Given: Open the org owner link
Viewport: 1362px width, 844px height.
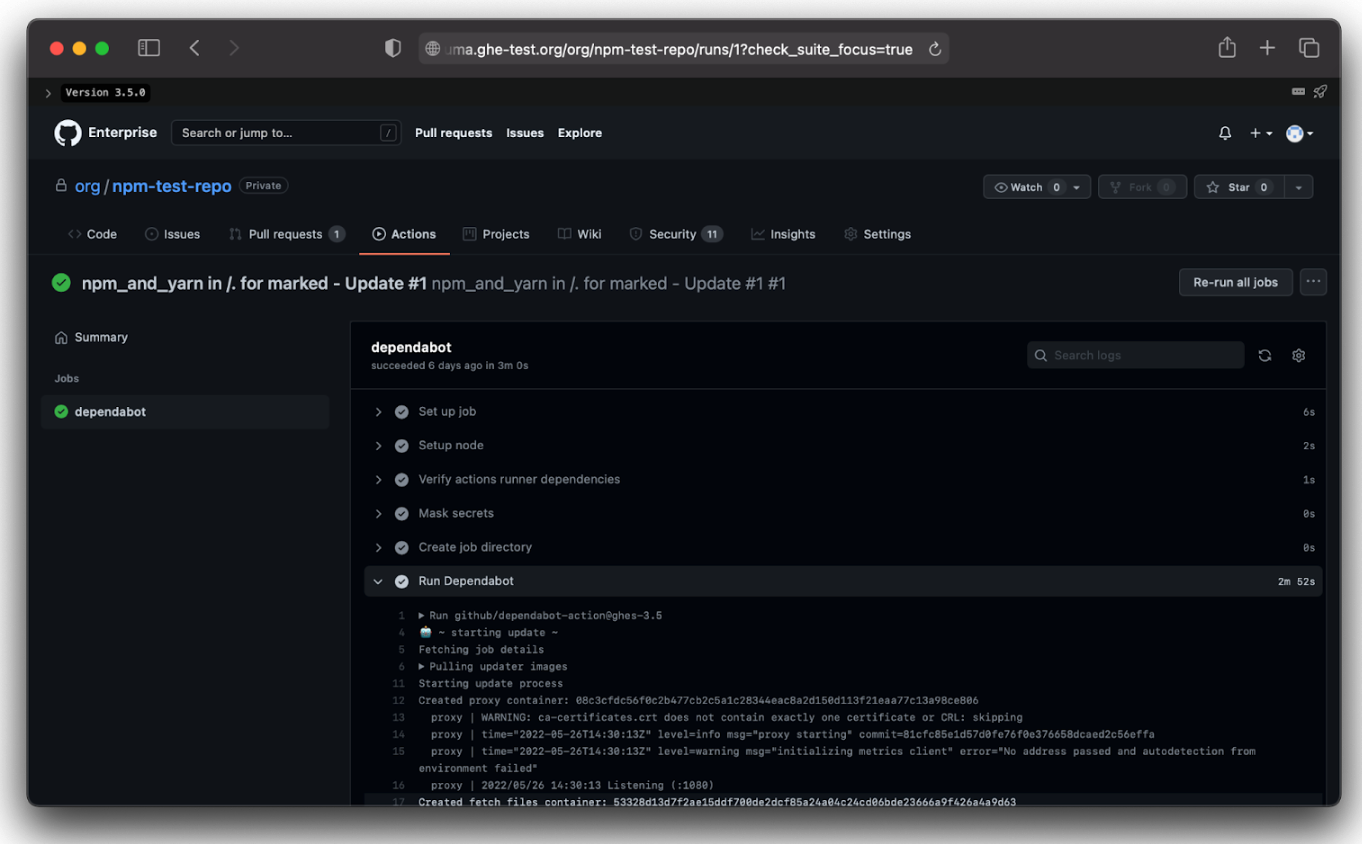Looking at the screenshot, I should click(x=87, y=186).
